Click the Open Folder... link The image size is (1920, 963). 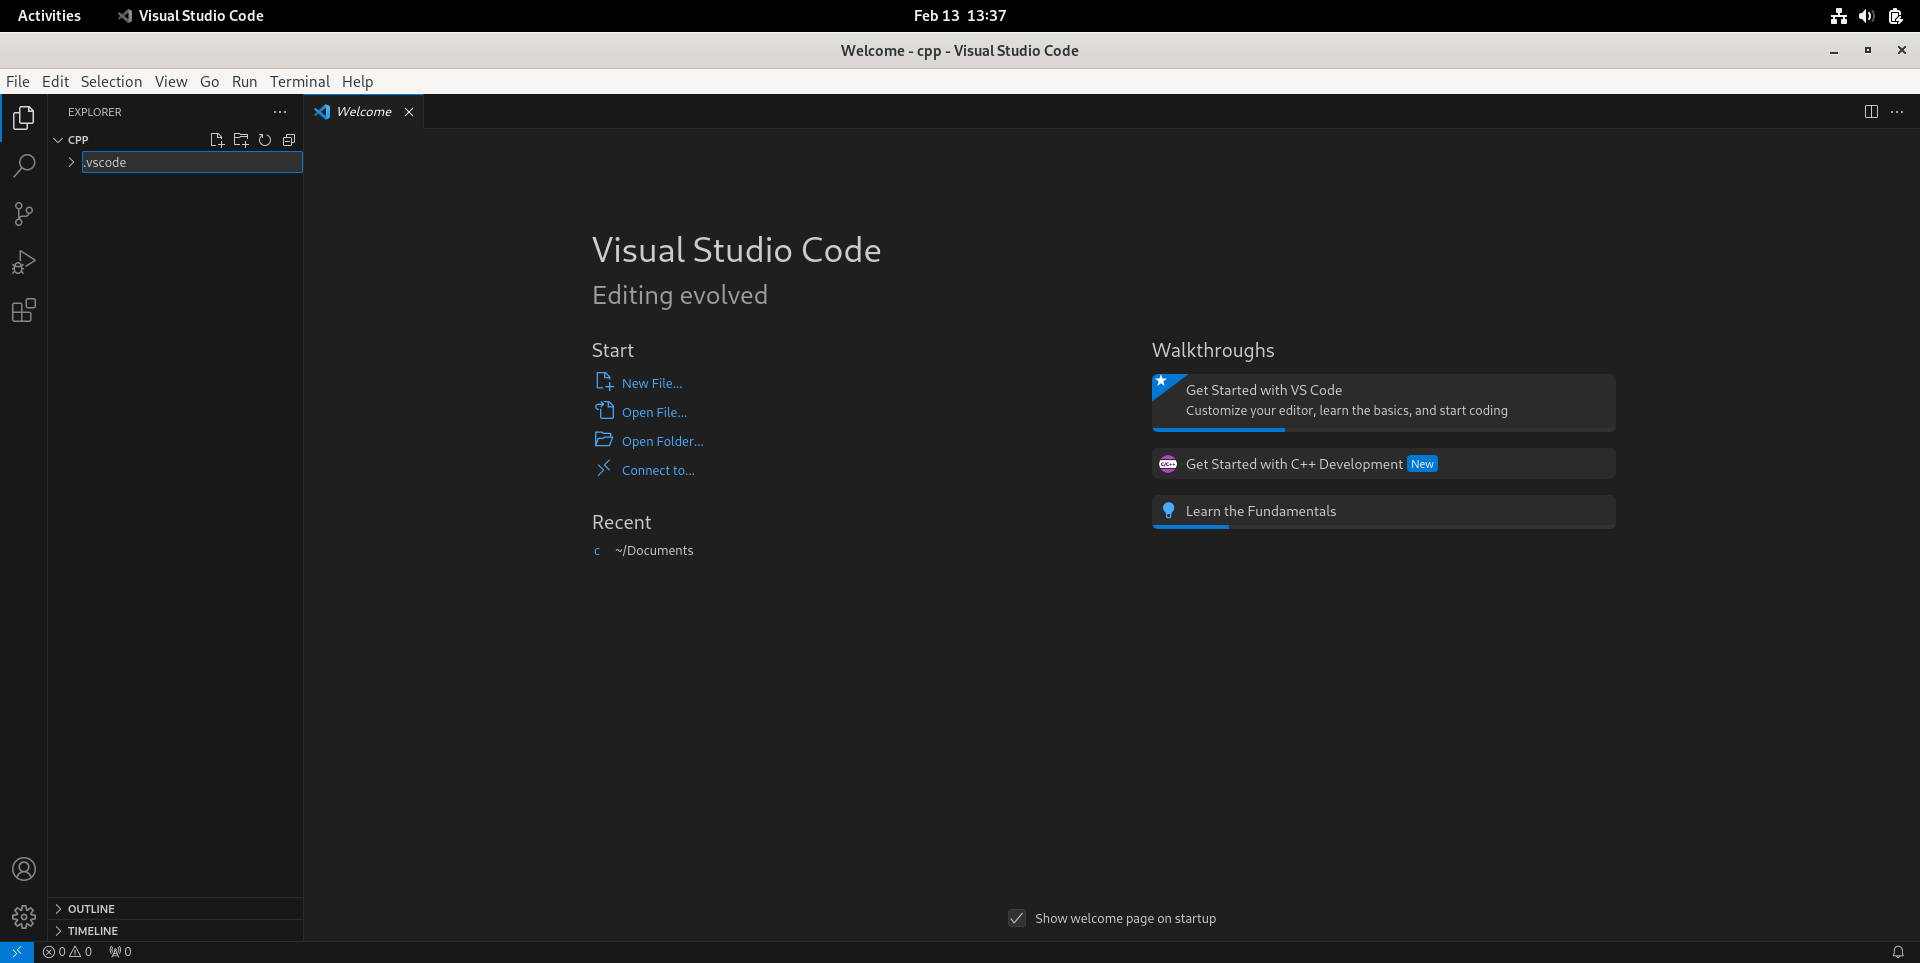(662, 441)
